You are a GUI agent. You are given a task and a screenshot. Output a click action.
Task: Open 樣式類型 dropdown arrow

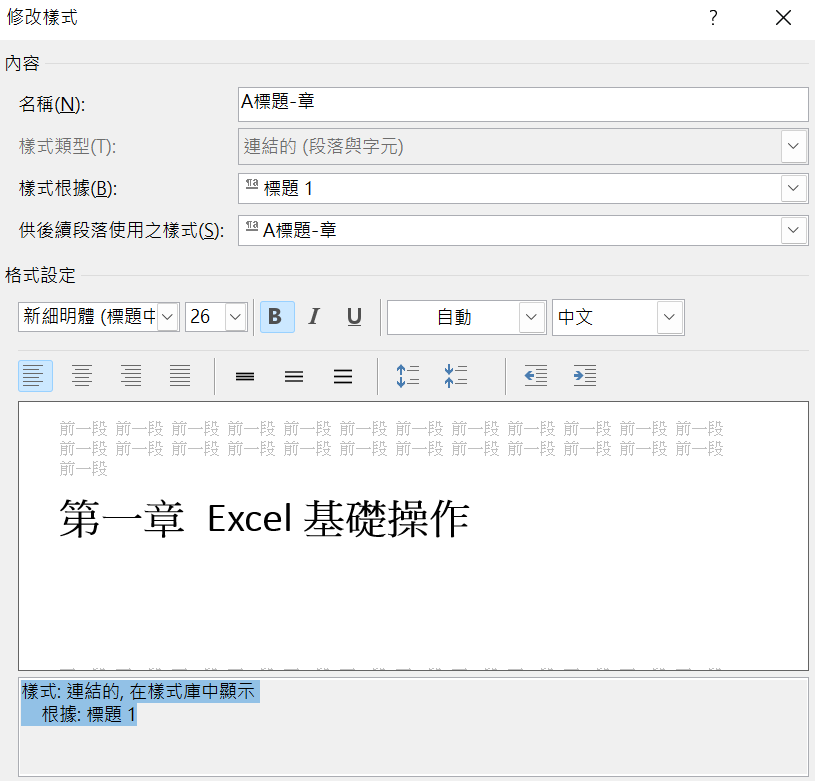pyautogui.click(x=793, y=146)
